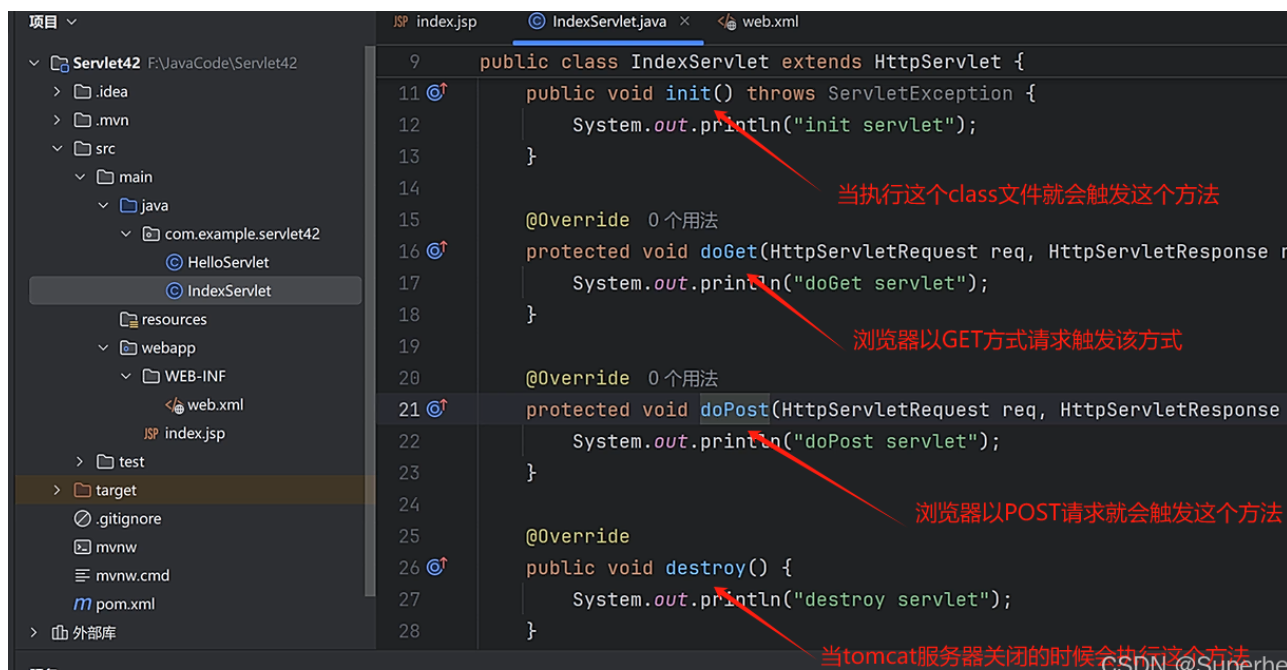This screenshot has width=1287, height=670.
Task: Click the class icon on IndexServlet.java tab
Action: [x=537, y=22]
